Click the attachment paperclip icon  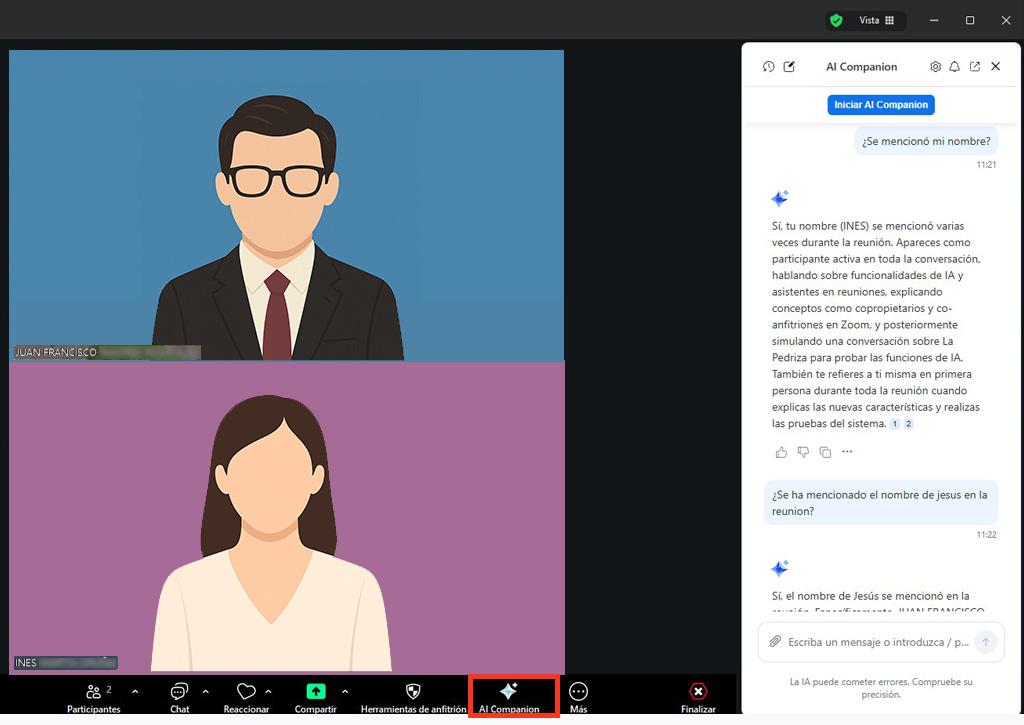(x=775, y=641)
